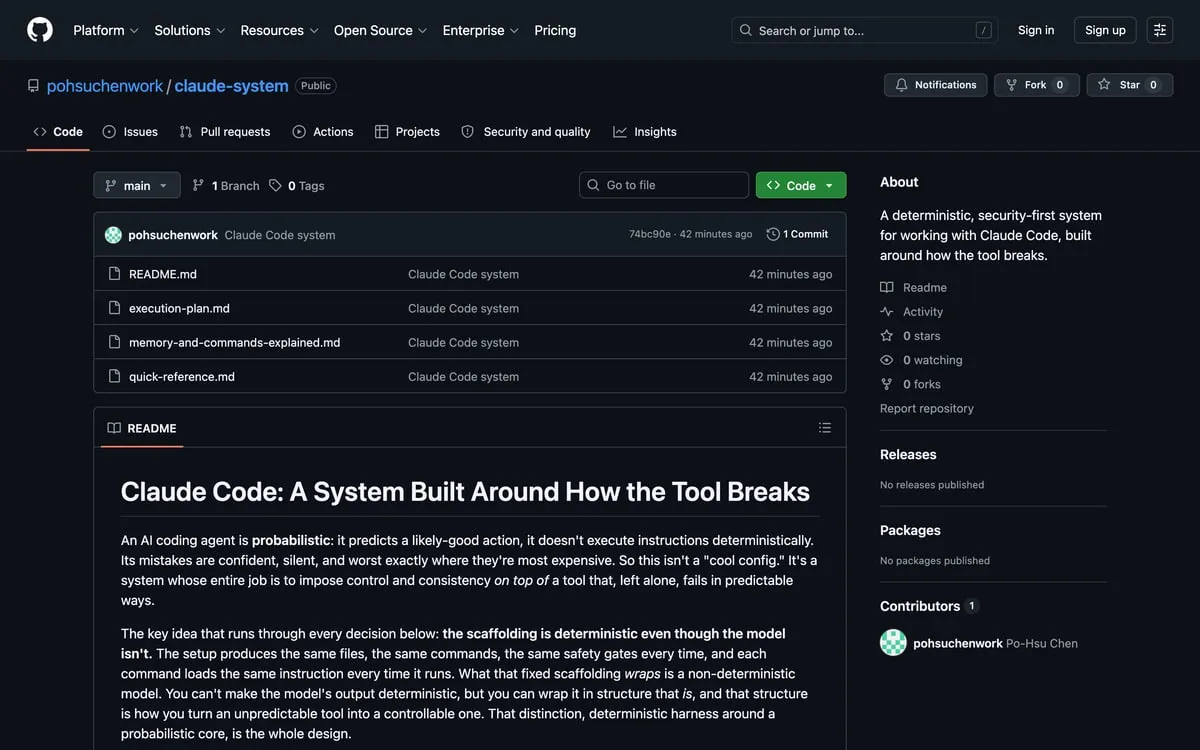Image resolution: width=1200 pixels, height=750 pixels.
Task: Open the claude-system repository link
Action: tap(231, 86)
